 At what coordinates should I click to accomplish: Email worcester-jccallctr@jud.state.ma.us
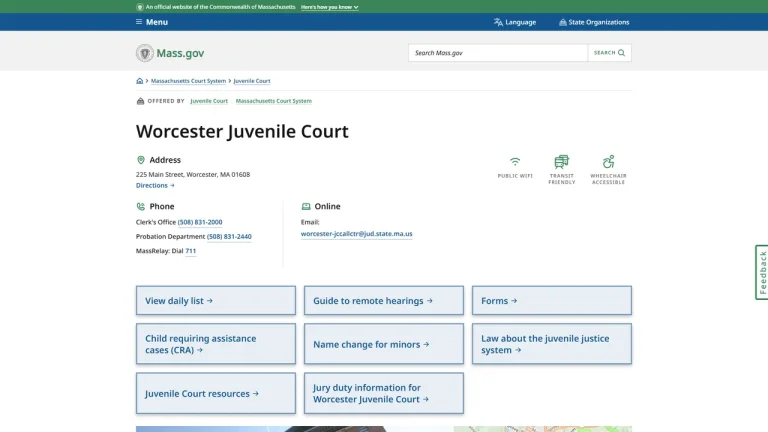tap(357, 234)
